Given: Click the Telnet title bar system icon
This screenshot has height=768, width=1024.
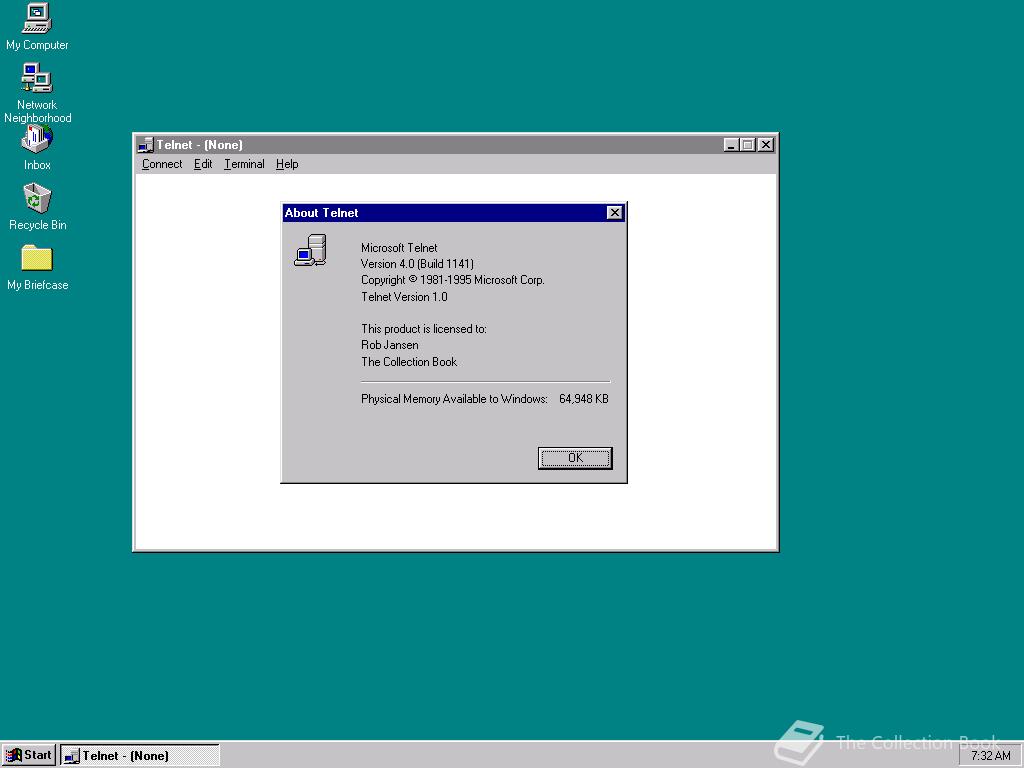Looking at the screenshot, I should (146, 144).
